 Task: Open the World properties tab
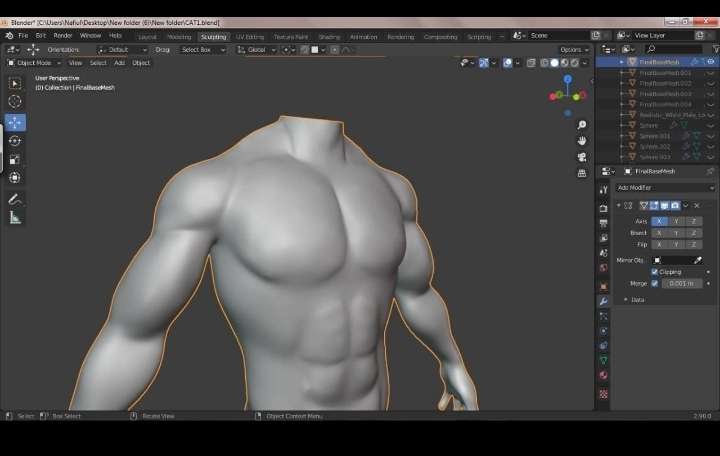604,268
